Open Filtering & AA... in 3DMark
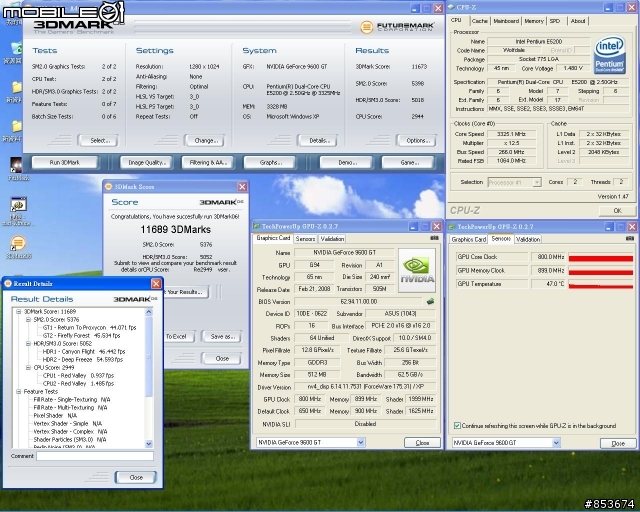640x512 pixels. click(x=207, y=162)
